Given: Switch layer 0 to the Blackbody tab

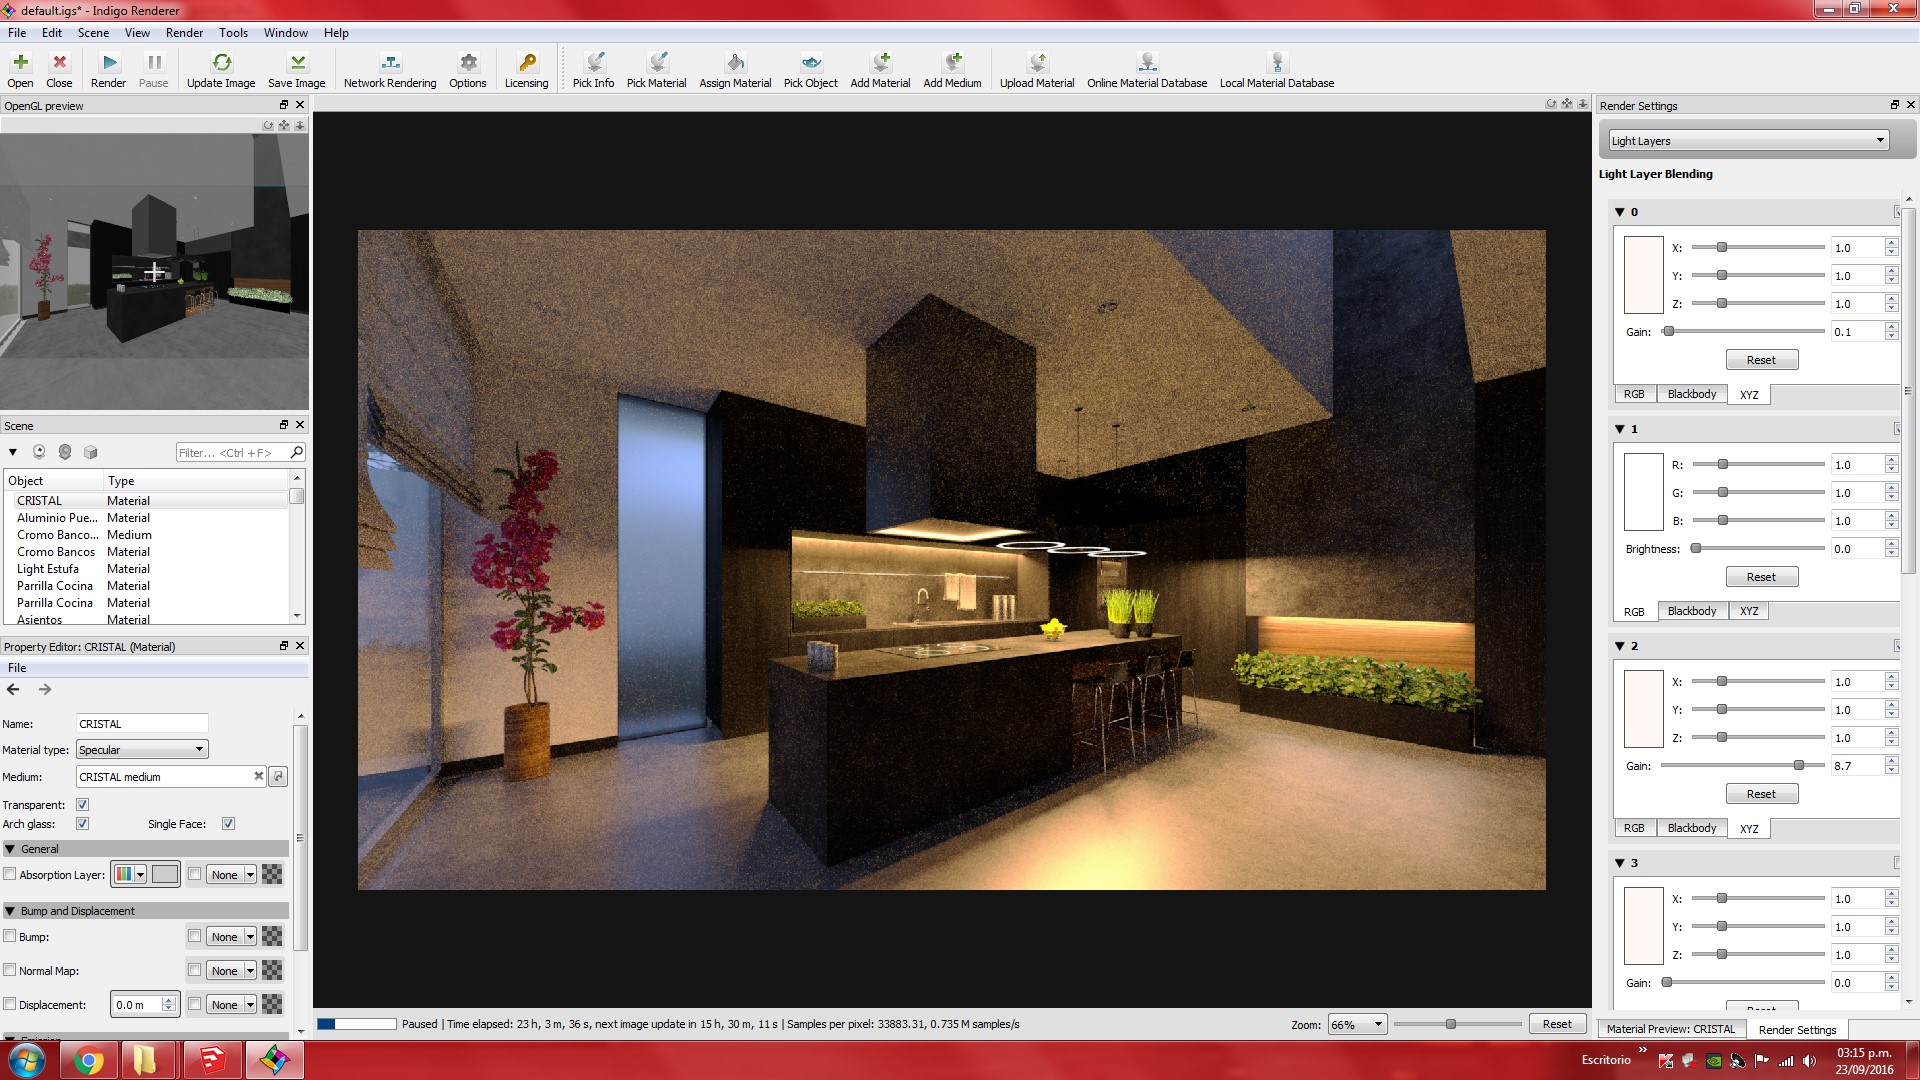Looking at the screenshot, I should point(1691,394).
